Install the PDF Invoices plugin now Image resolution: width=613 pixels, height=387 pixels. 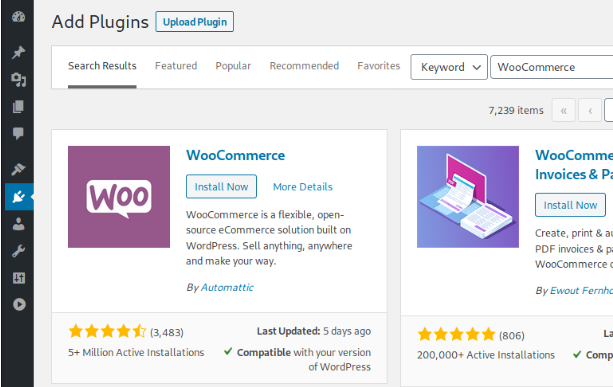pos(570,205)
